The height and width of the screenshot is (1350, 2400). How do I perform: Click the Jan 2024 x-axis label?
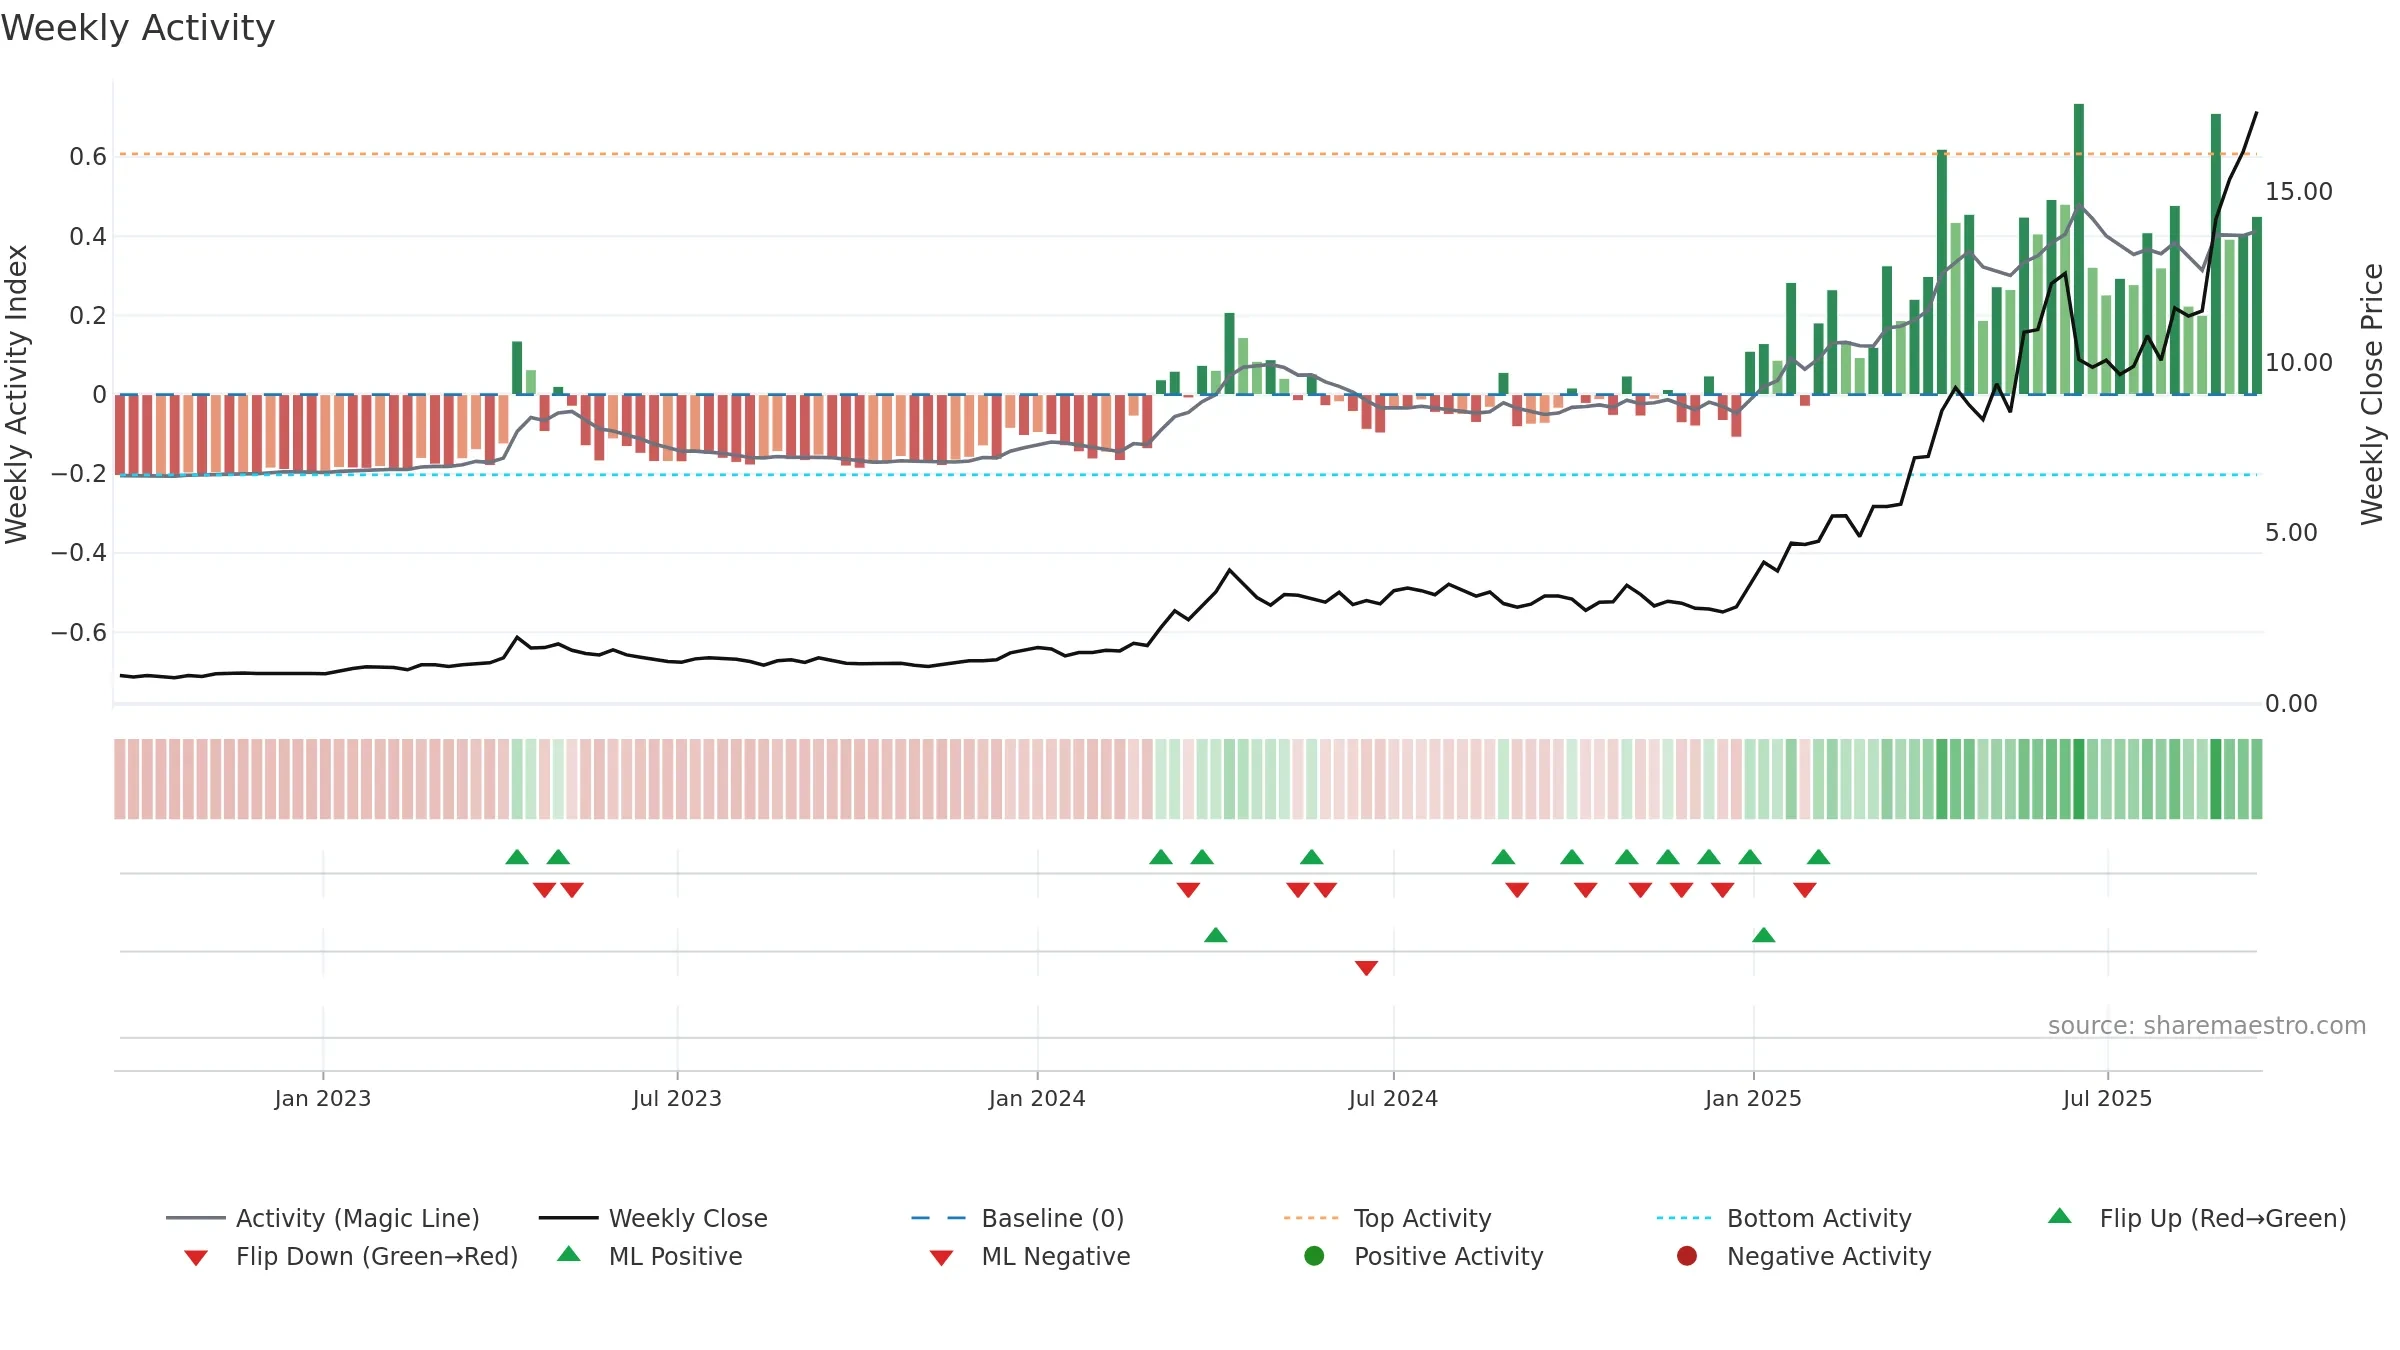1037,1098
